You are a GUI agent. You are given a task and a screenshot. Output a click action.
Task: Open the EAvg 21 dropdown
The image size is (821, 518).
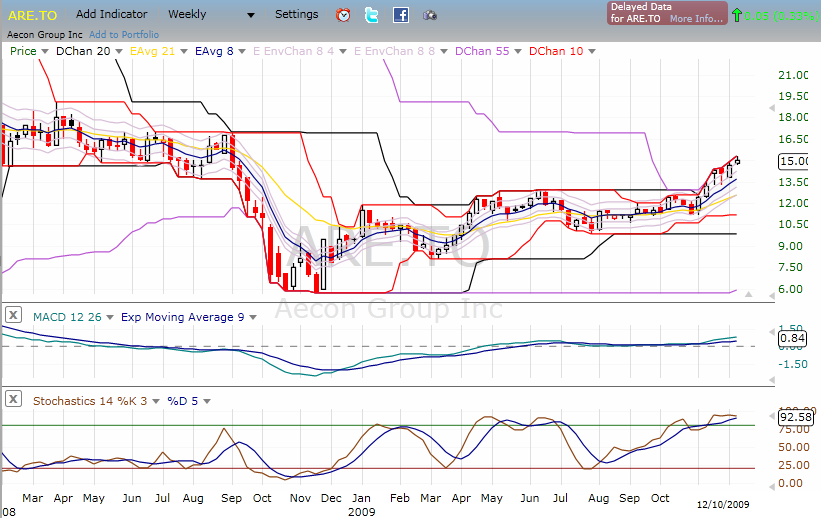(184, 51)
